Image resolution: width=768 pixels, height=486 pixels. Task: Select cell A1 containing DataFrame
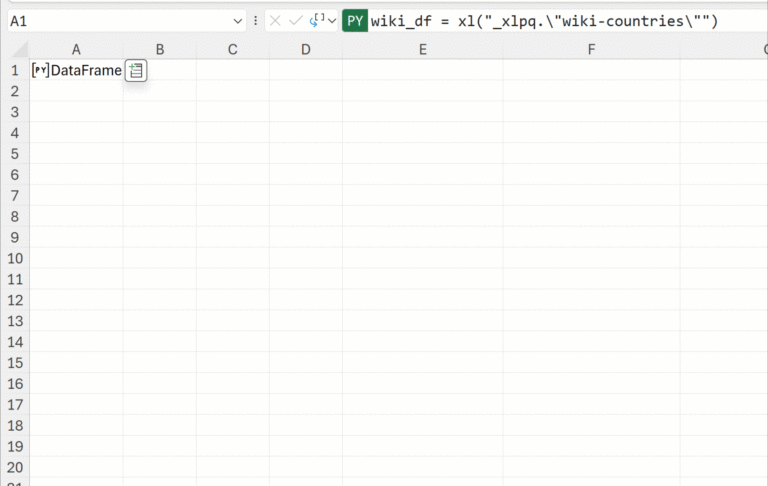(76, 71)
